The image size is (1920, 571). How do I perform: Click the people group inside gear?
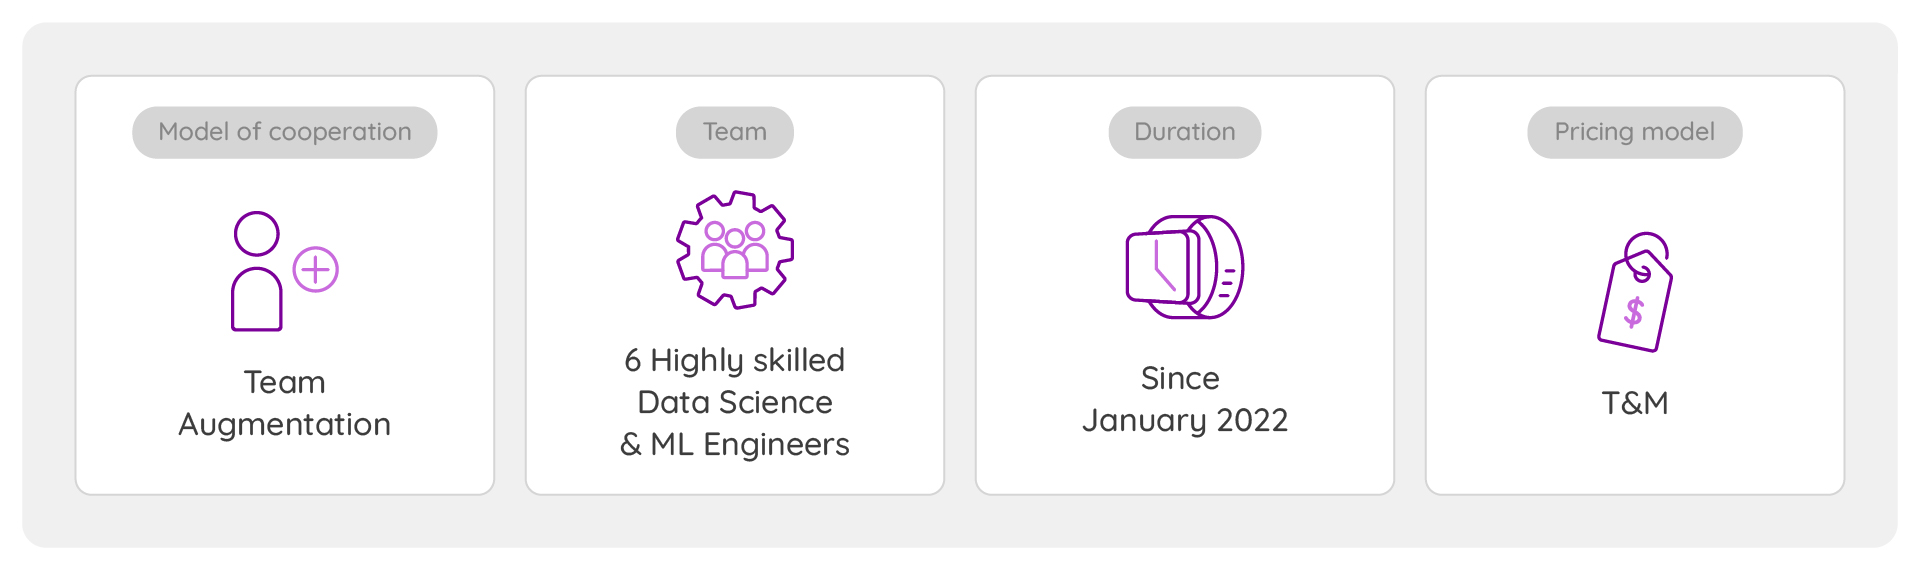[735, 249]
